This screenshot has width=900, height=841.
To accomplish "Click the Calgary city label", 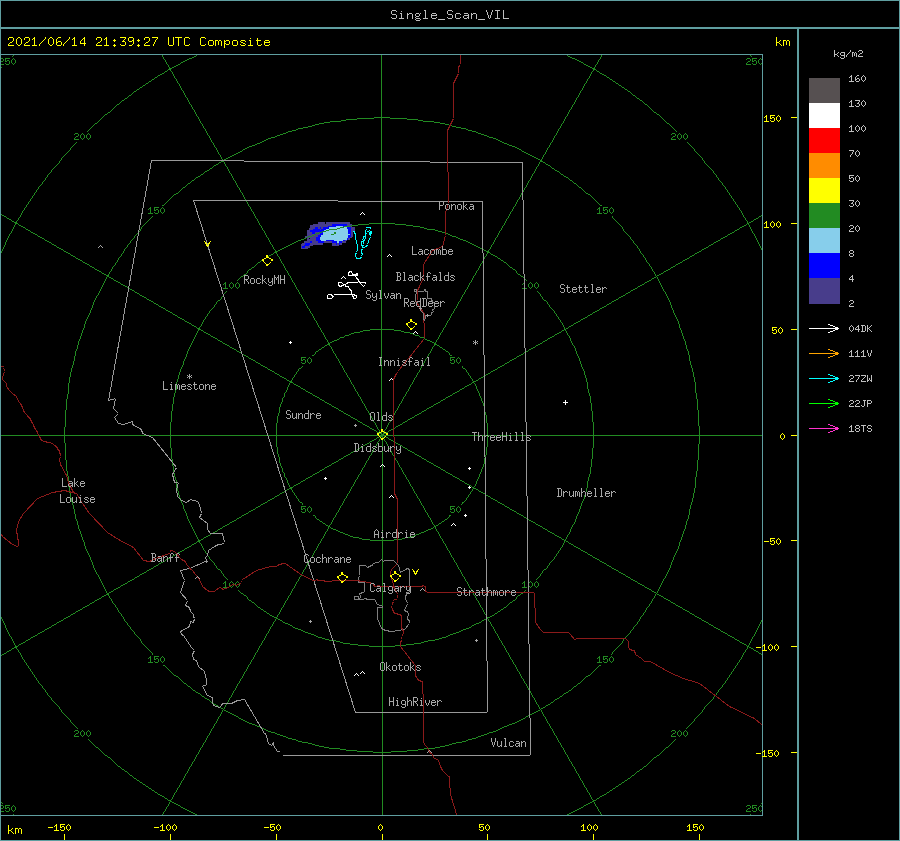I will pos(390,588).
